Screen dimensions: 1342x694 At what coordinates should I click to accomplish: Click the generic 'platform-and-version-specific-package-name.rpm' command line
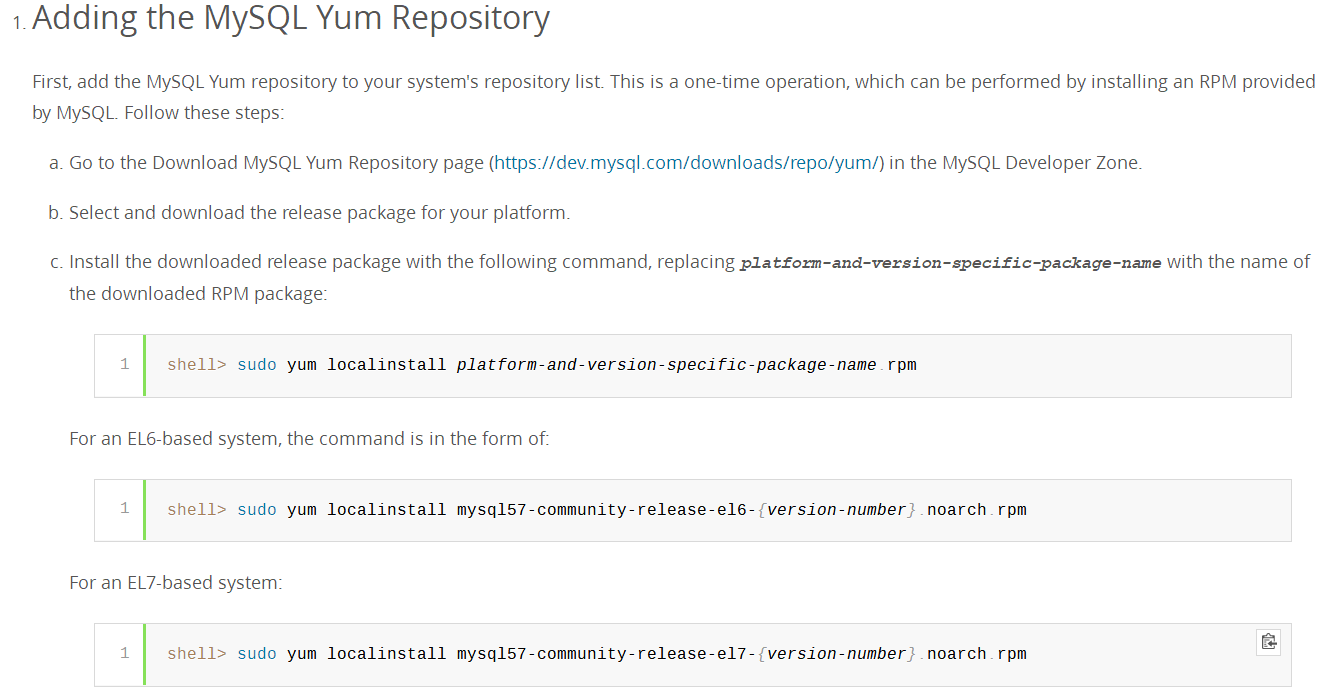coord(542,365)
